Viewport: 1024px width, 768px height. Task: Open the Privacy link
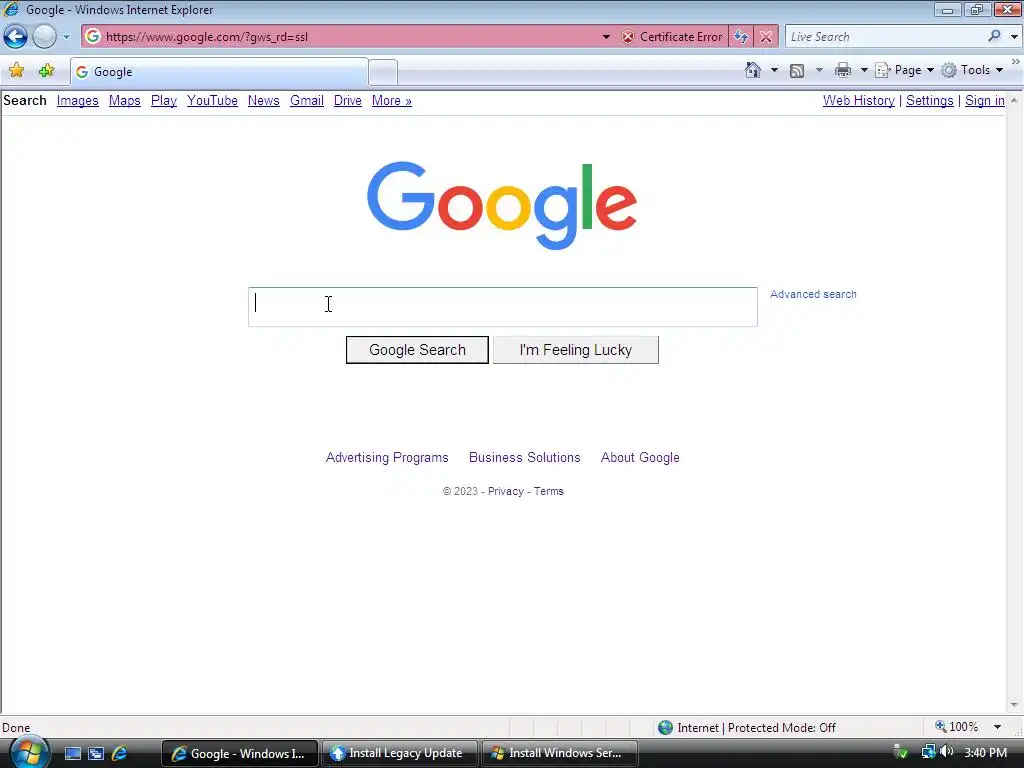coord(505,491)
